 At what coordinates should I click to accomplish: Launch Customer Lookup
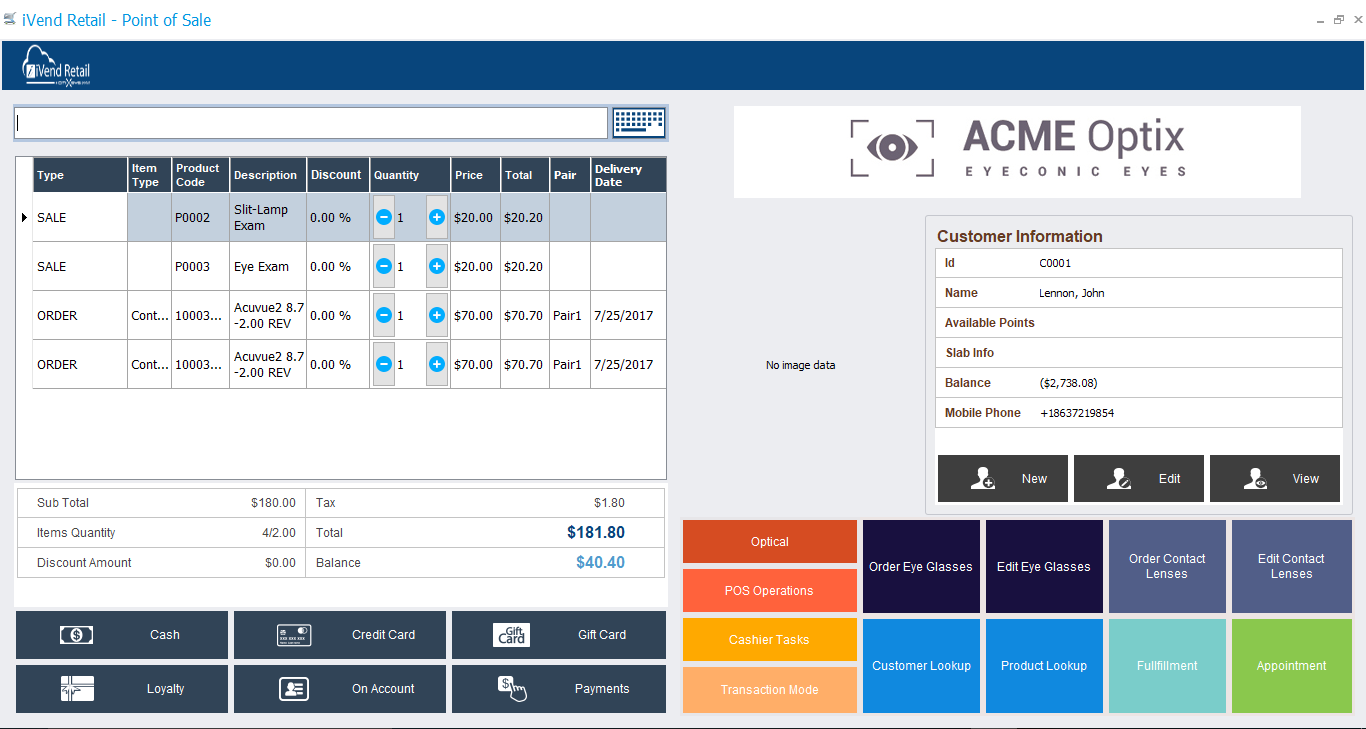coord(921,666)
